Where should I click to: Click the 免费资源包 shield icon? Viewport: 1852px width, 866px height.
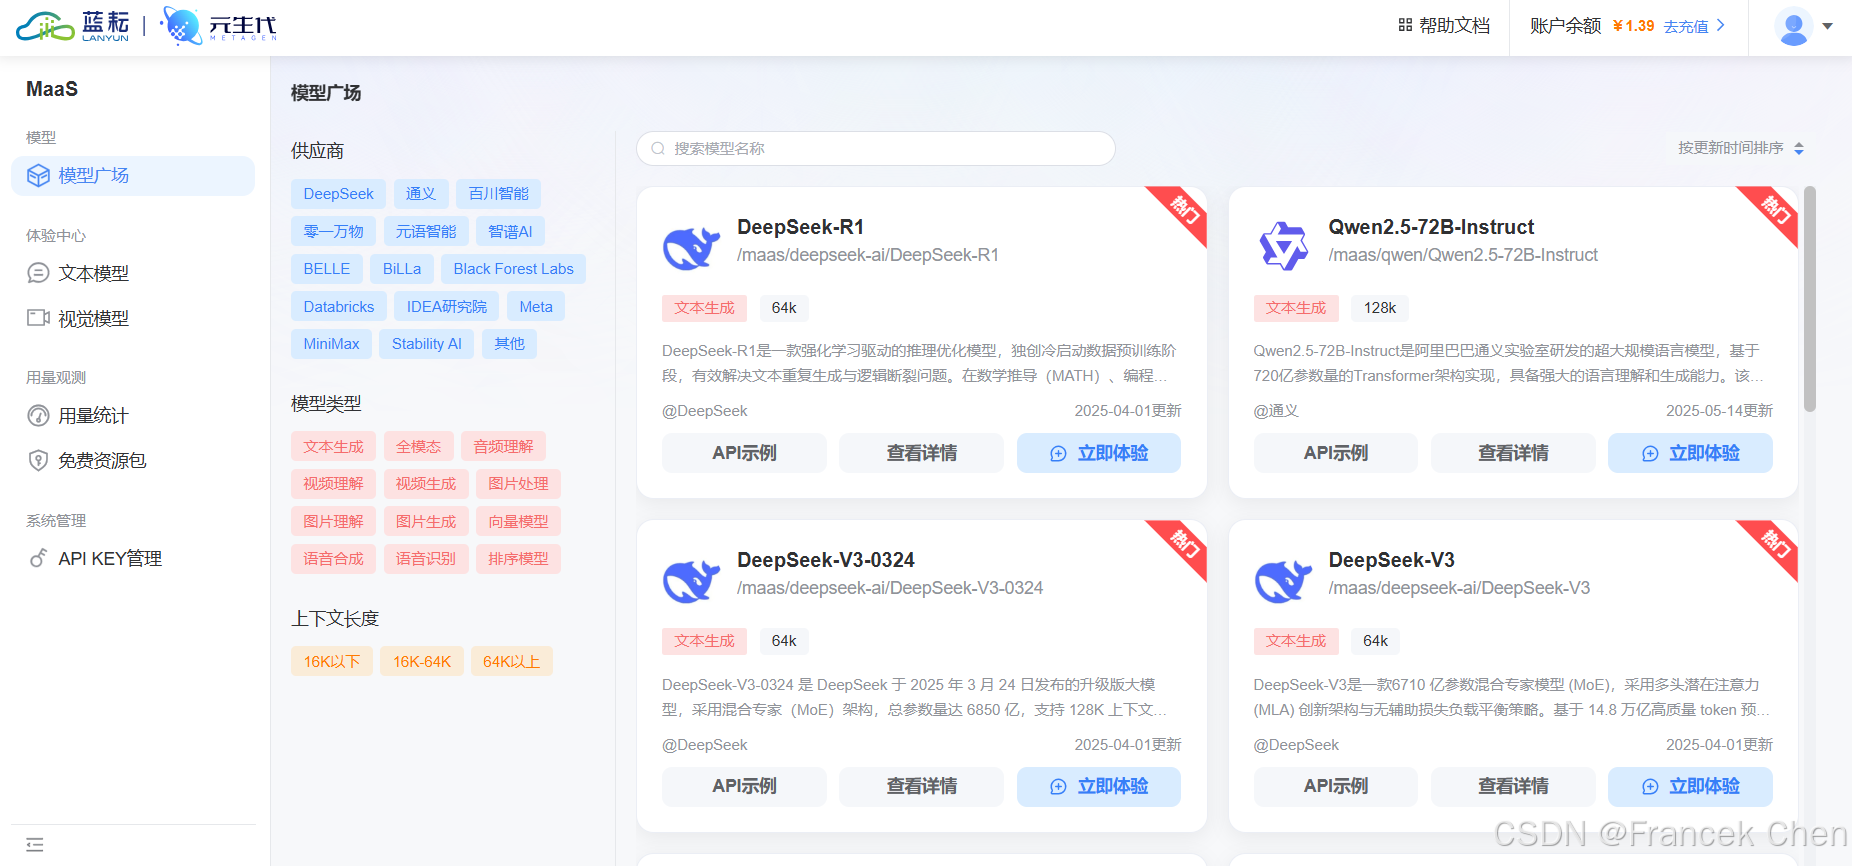pyautogui.click(x=38, y=461)
